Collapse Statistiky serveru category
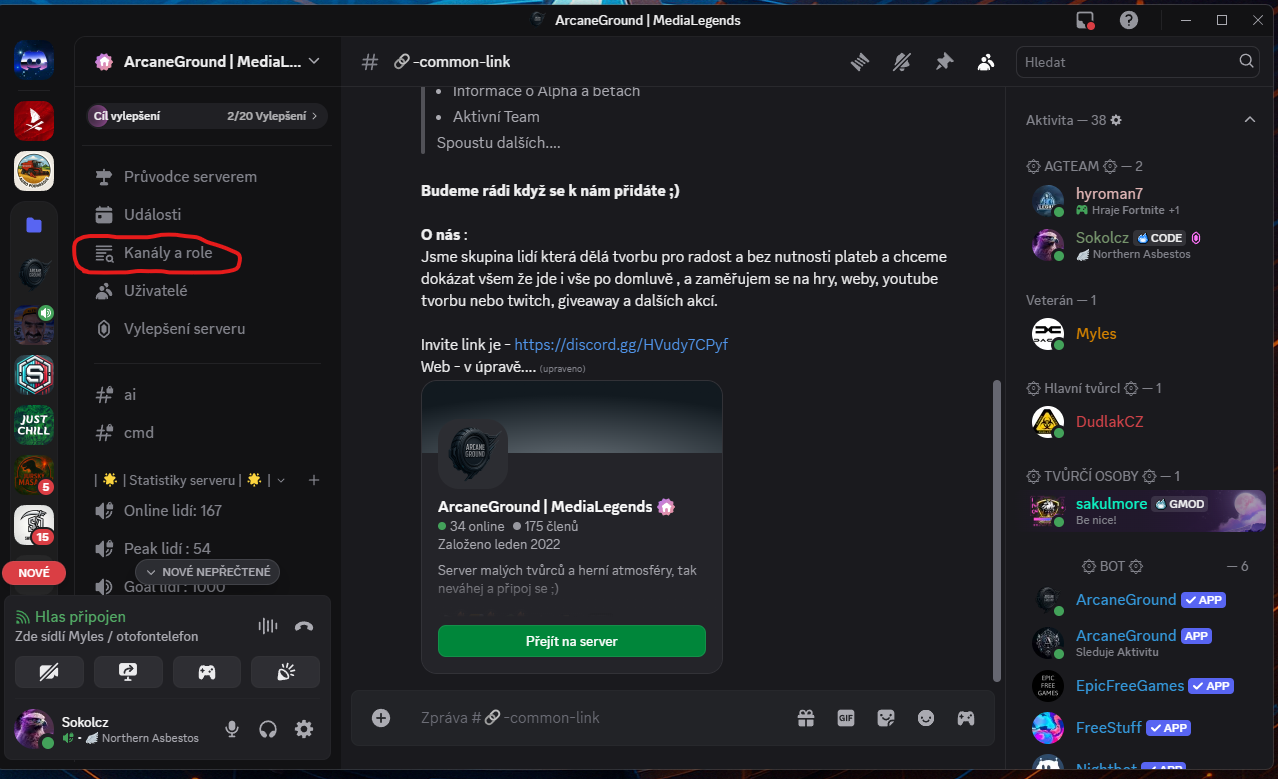 click(190, 480)
